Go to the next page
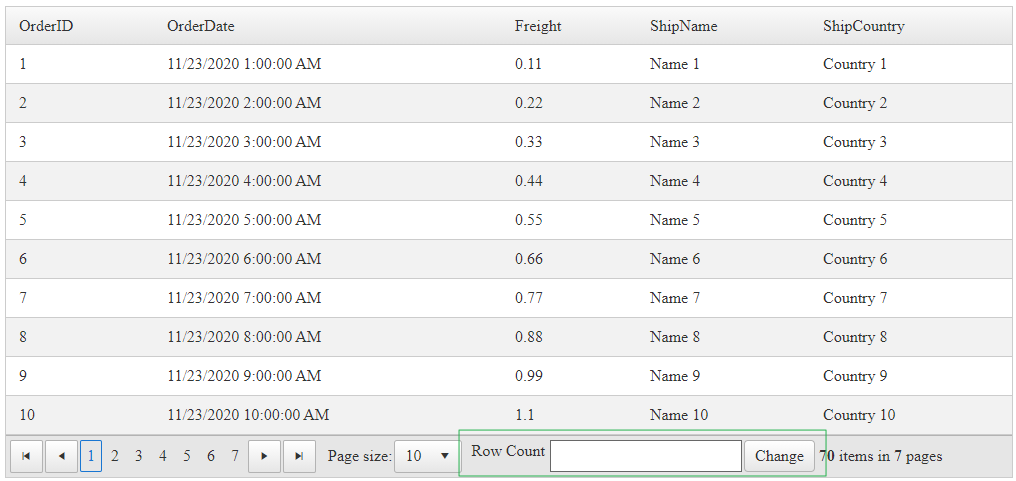1016x481 pixels. 264,456
